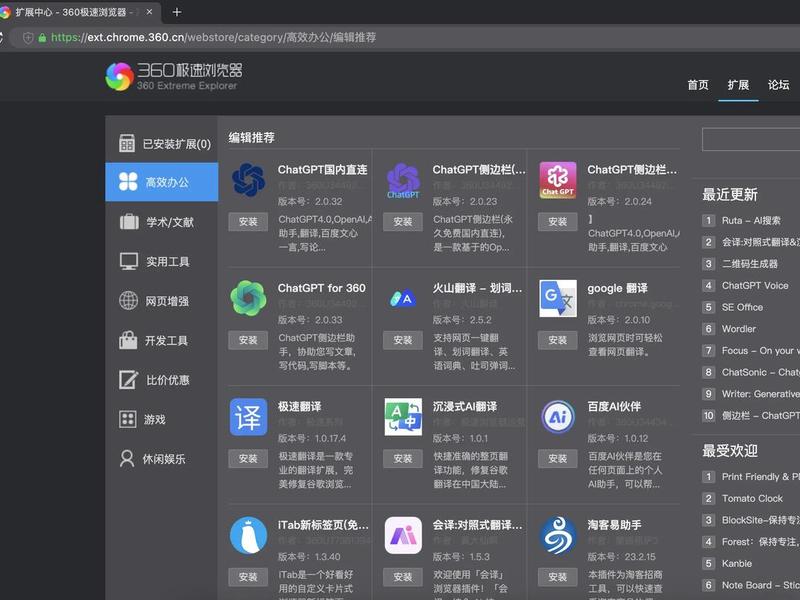Open the google 翻译 extension icon
This screenshot has height=600, width=800.
click(x=558, y=298)
